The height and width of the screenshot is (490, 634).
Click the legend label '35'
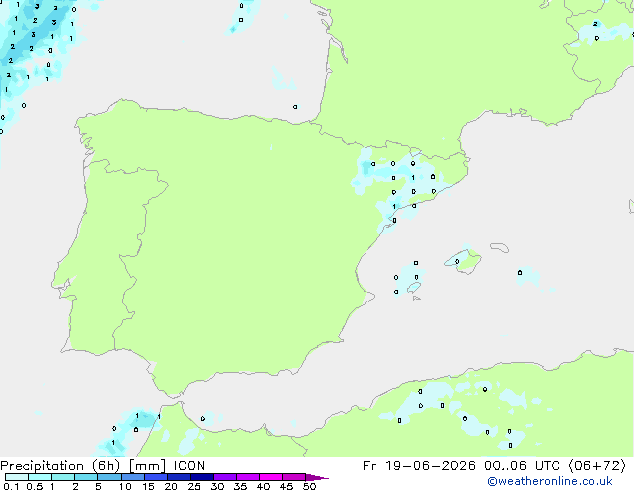[x=240, y=486]
